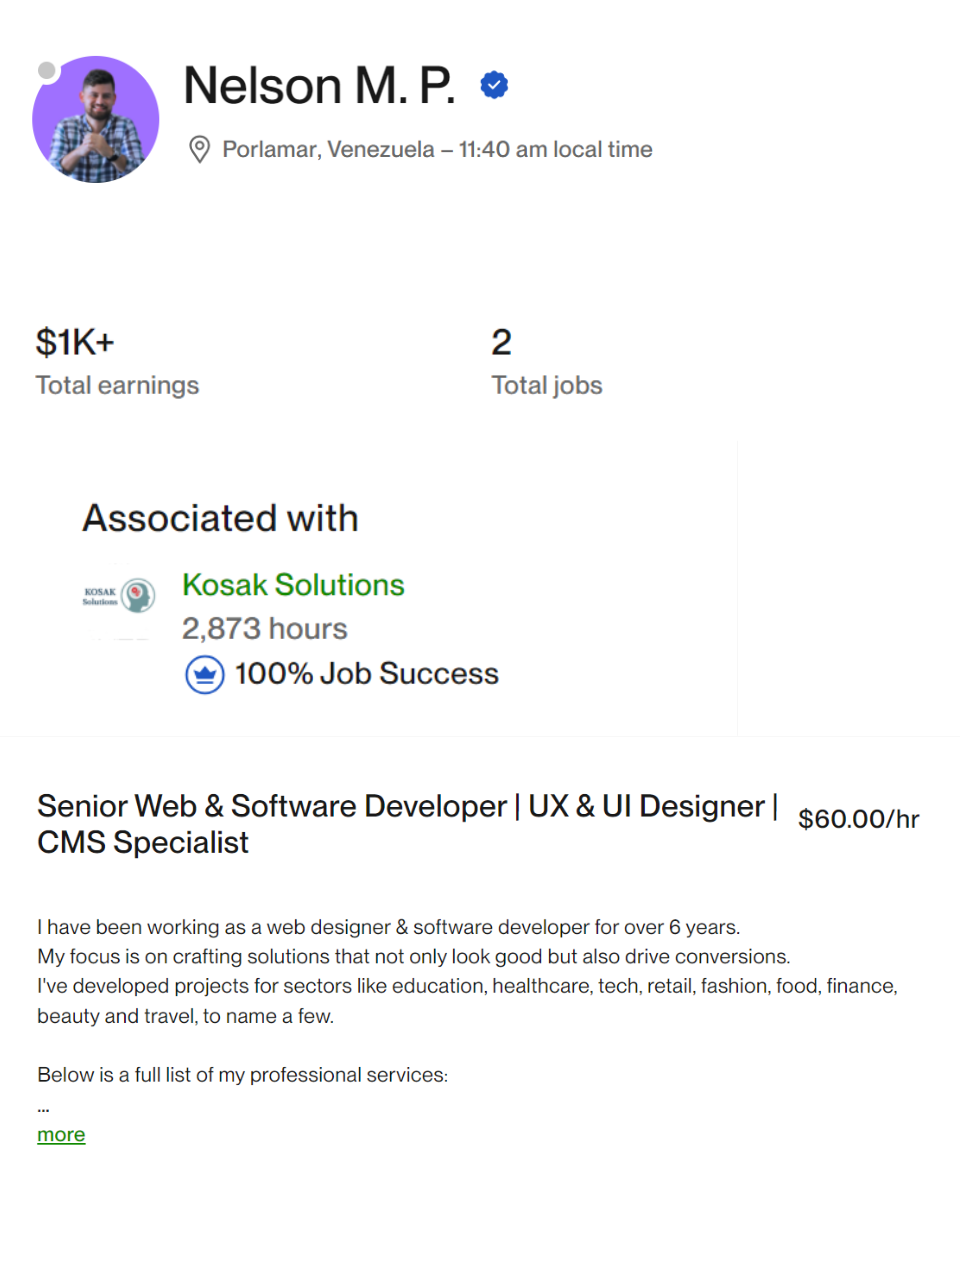Click the 2,873 hours text

(265, 629)
